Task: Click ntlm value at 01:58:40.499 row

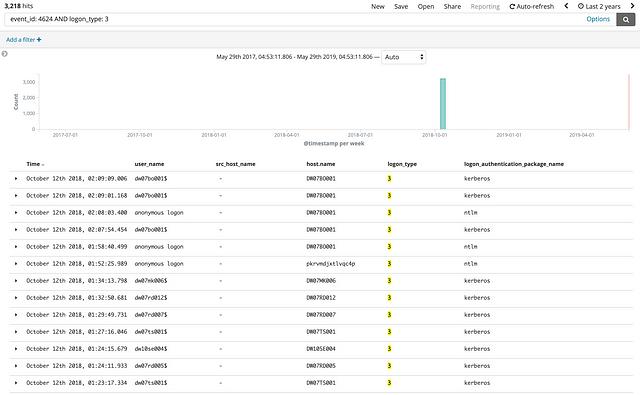Action: pos(471,247)
